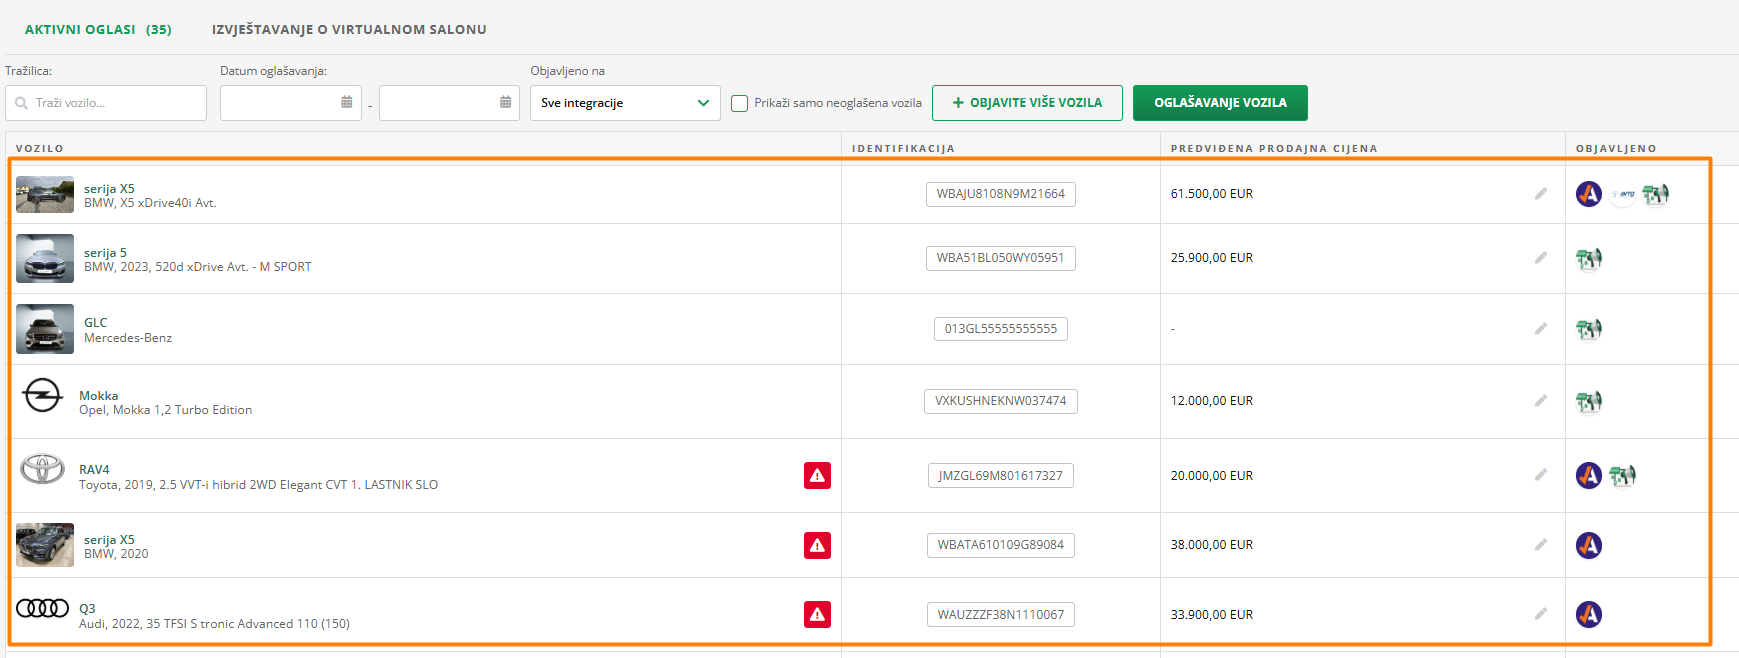
Task: Click the Toyota logo in RAV4 row
Action: coord(43,468)
